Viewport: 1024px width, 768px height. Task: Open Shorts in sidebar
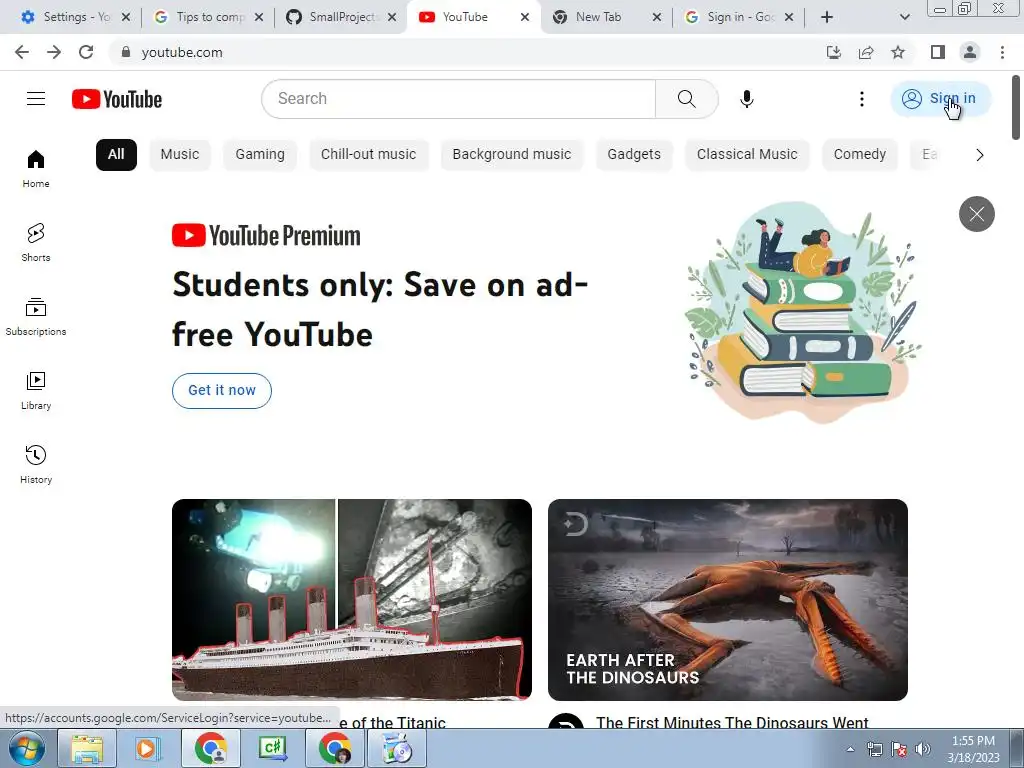pyautogui.click(x=36, y=243)
